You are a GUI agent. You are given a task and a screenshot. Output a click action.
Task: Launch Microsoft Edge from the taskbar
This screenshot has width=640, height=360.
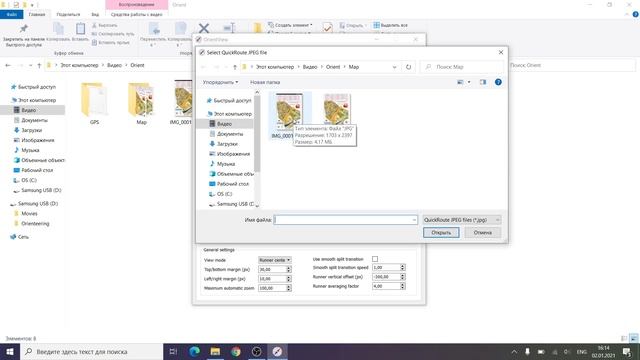(194, 351)
